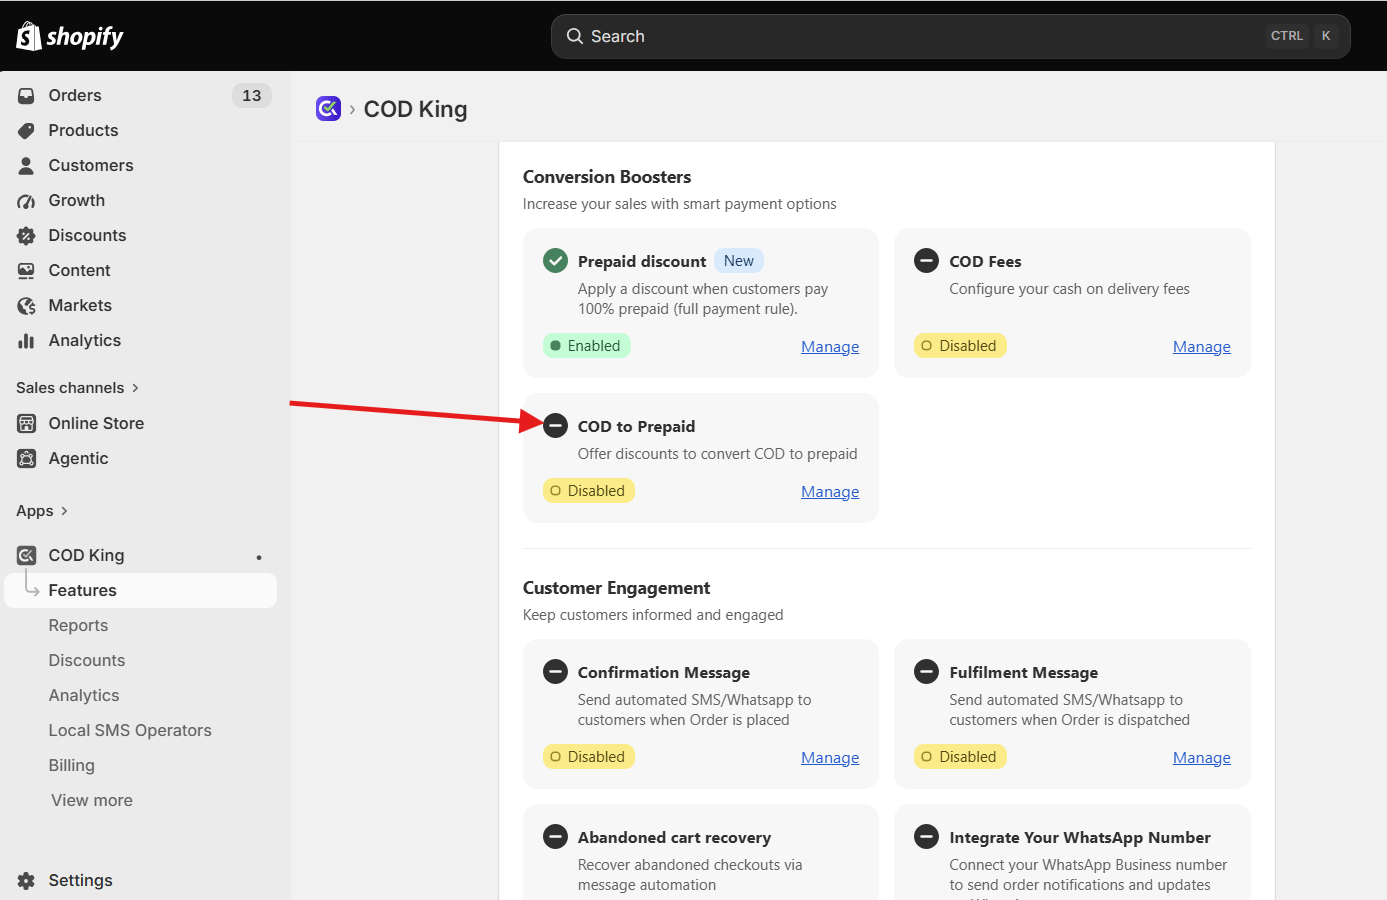Viewport: 1387px width, 900px height.
Task: Manage the COD to Prepaid feature
Action: [830, 492]
